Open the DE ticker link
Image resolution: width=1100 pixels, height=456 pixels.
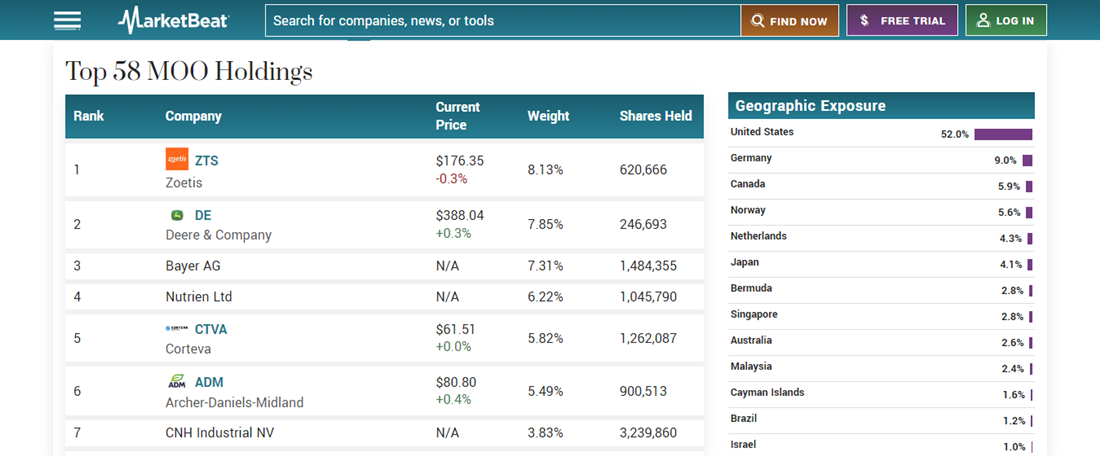[x=203, y=215]
